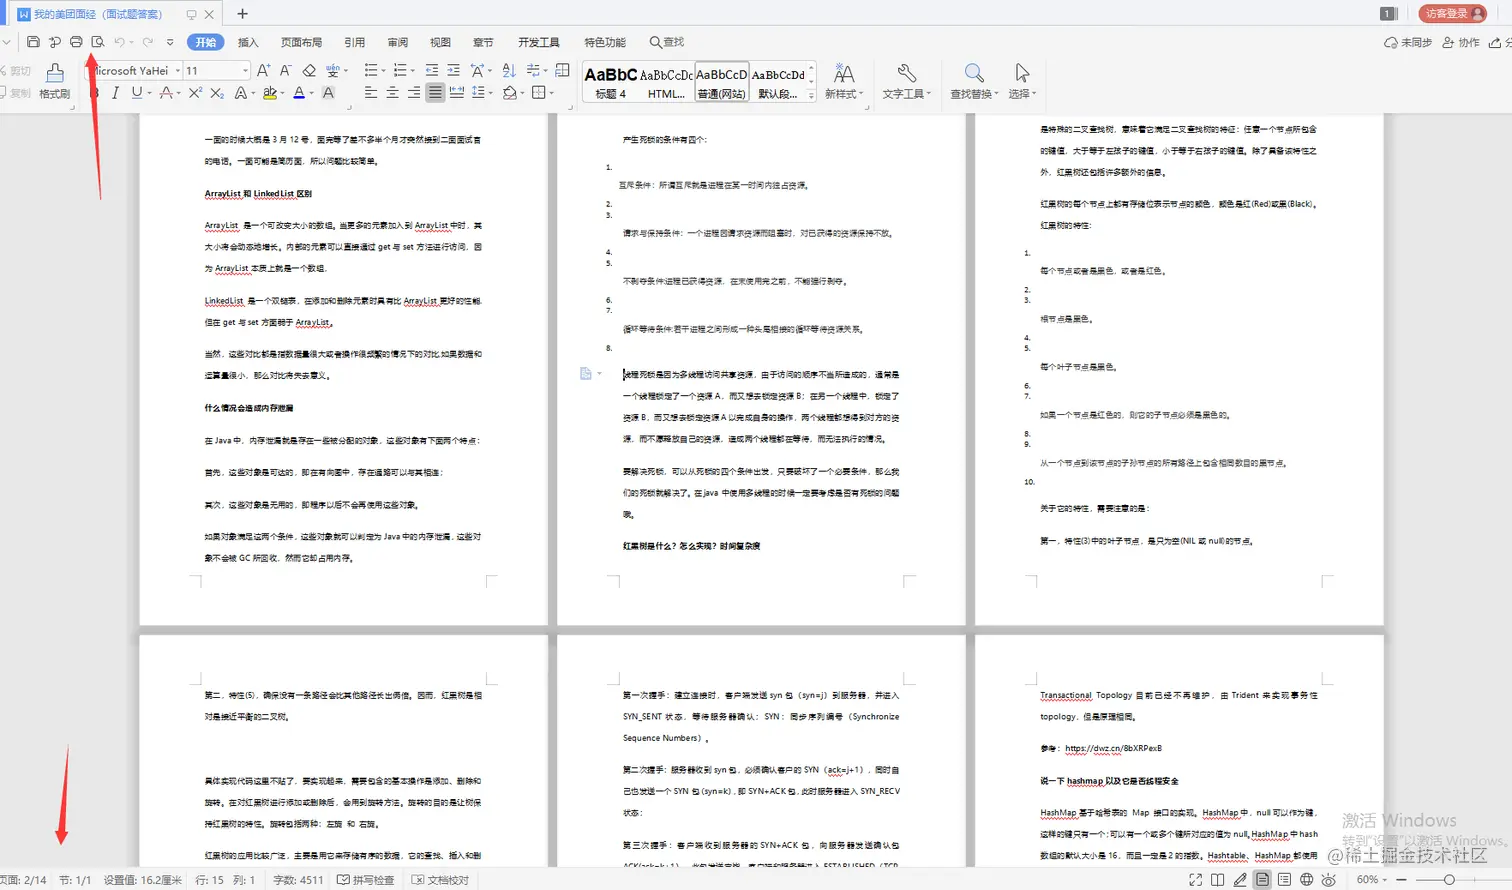
Task: Open a new document tab with plus button
Action: point(242,14)
